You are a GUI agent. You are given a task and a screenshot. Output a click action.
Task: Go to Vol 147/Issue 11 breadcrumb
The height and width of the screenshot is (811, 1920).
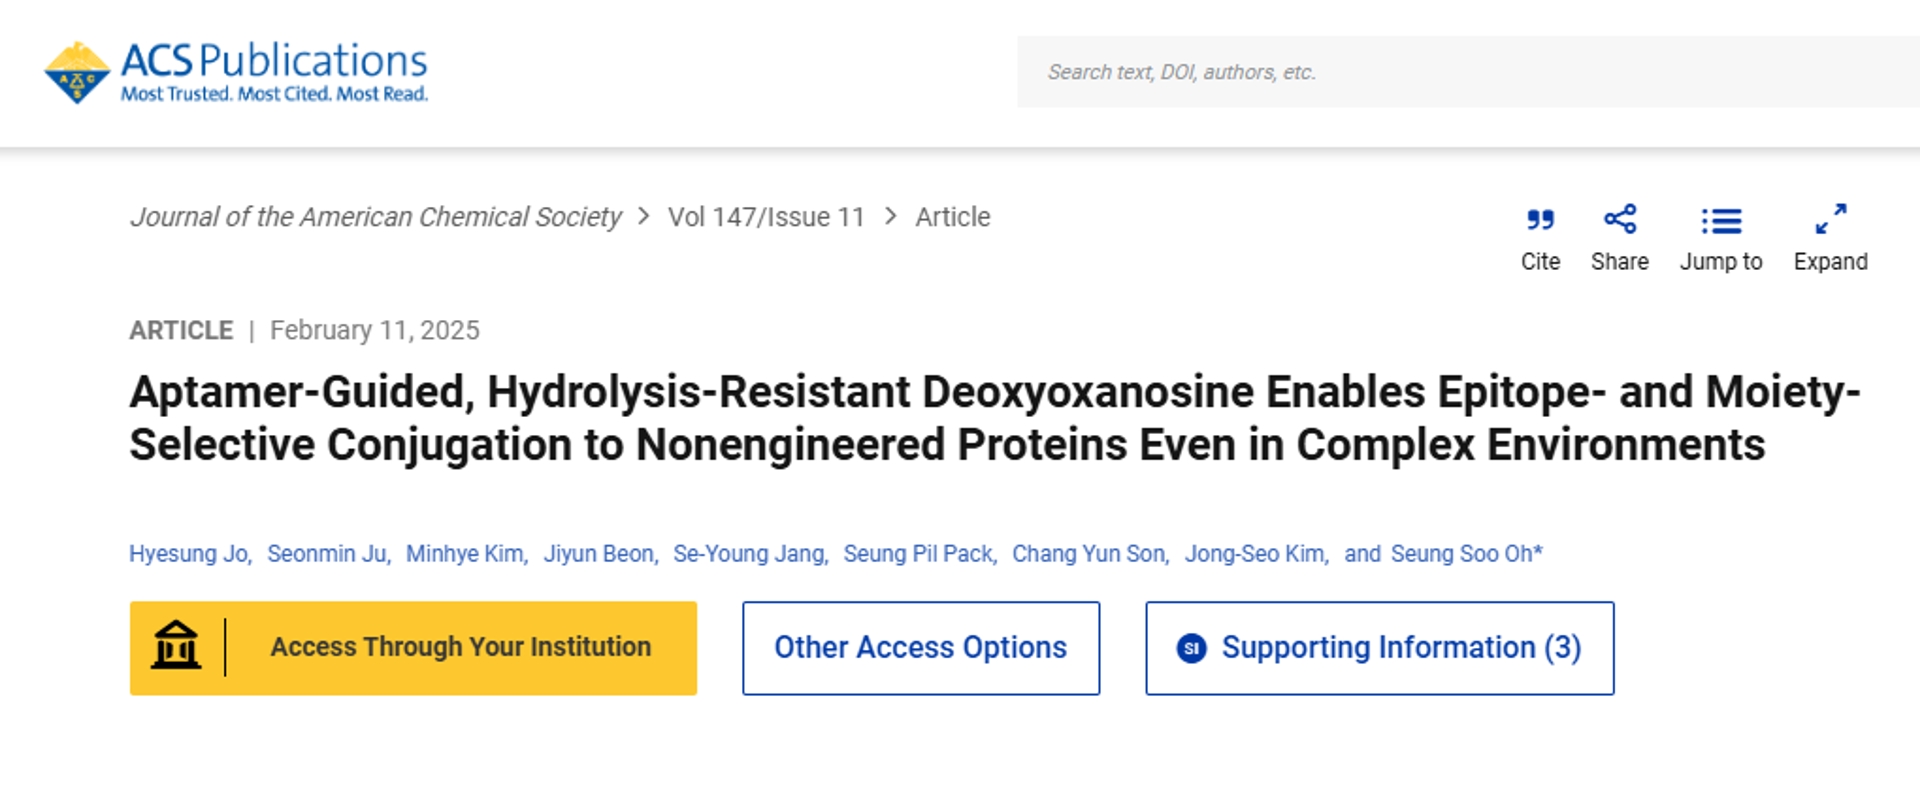pos(766,217)
